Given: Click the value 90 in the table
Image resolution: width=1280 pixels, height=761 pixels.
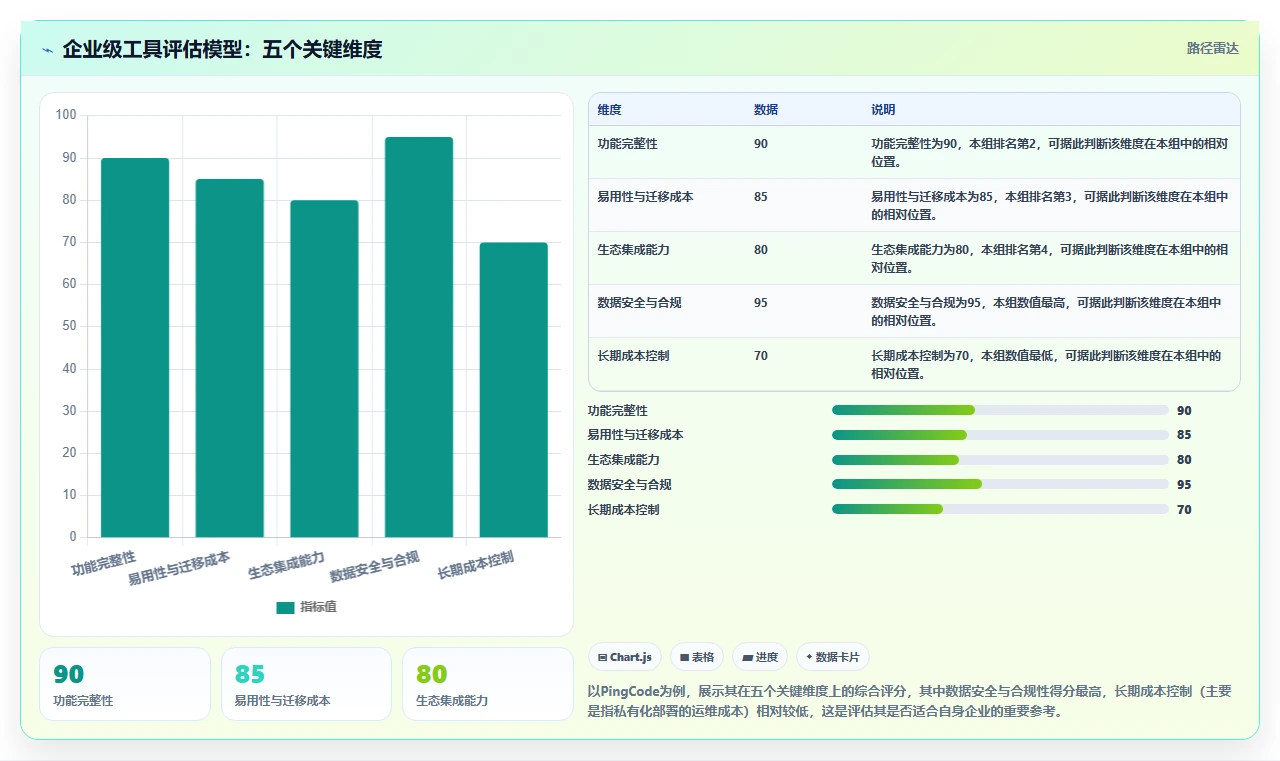Looking at the screenshot, I should tap(761, 144).
